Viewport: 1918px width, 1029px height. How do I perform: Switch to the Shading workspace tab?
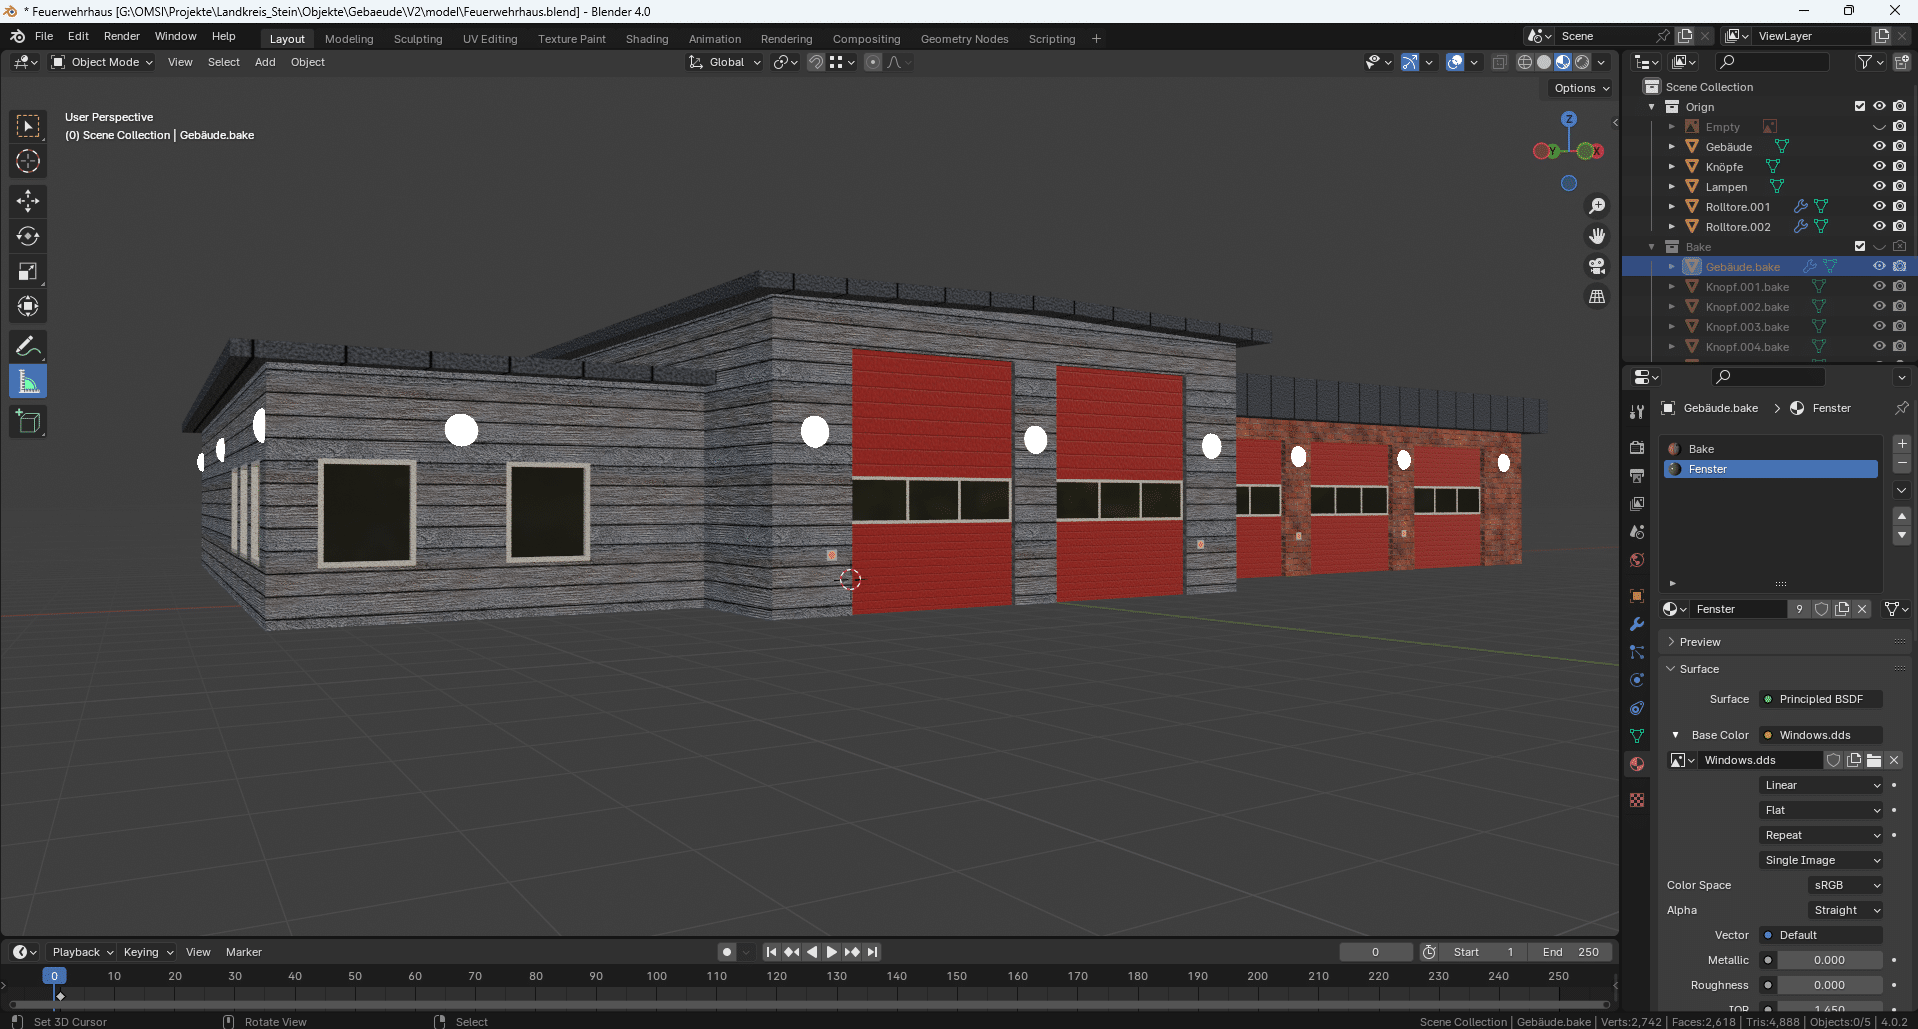(646, 39)
